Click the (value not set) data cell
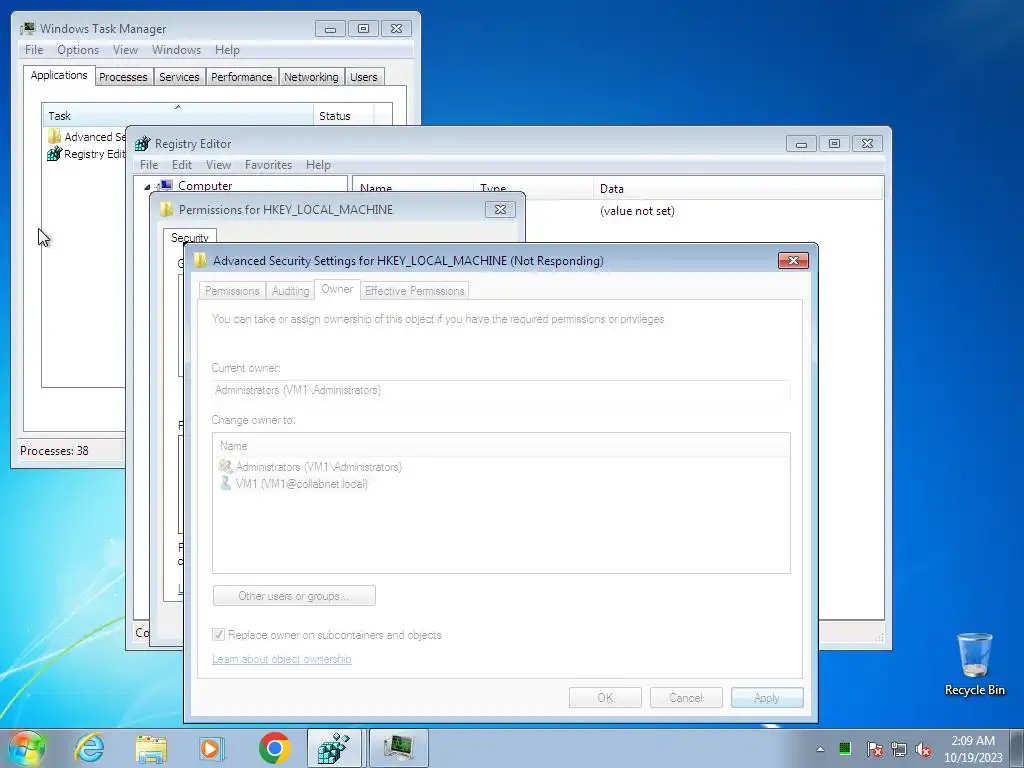1024x768 pixels. coord(637,211)
